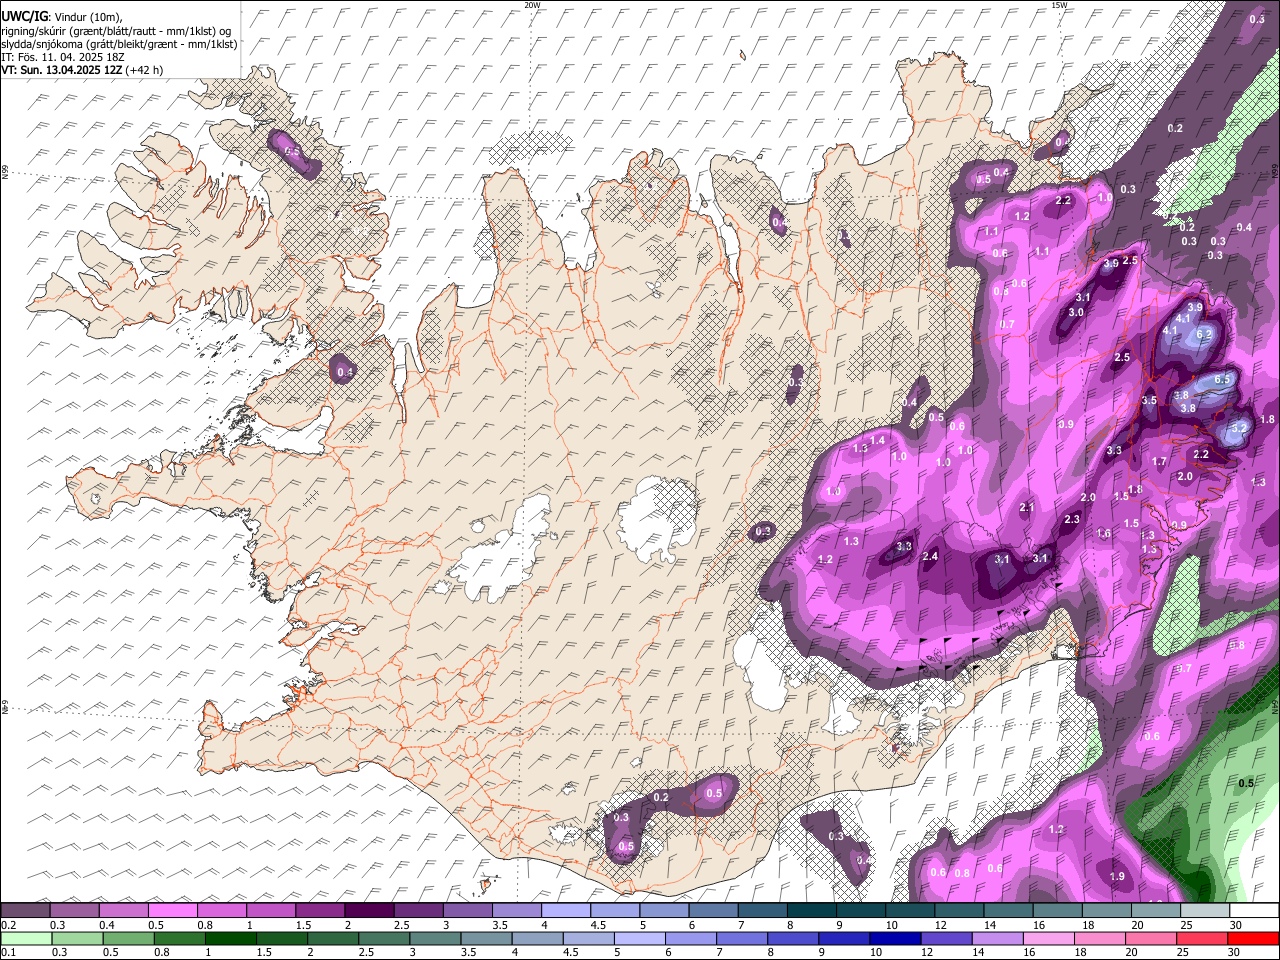
Task: Click the 3.0 precipitation value on the map
Action: point(1076,312)
